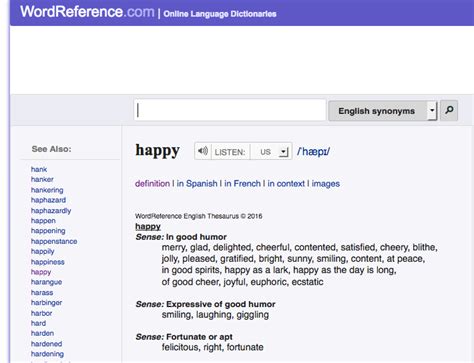Click the Online Language Dictionaries tagline
Screen dimensions: 474x363
[x=220, y=14]
